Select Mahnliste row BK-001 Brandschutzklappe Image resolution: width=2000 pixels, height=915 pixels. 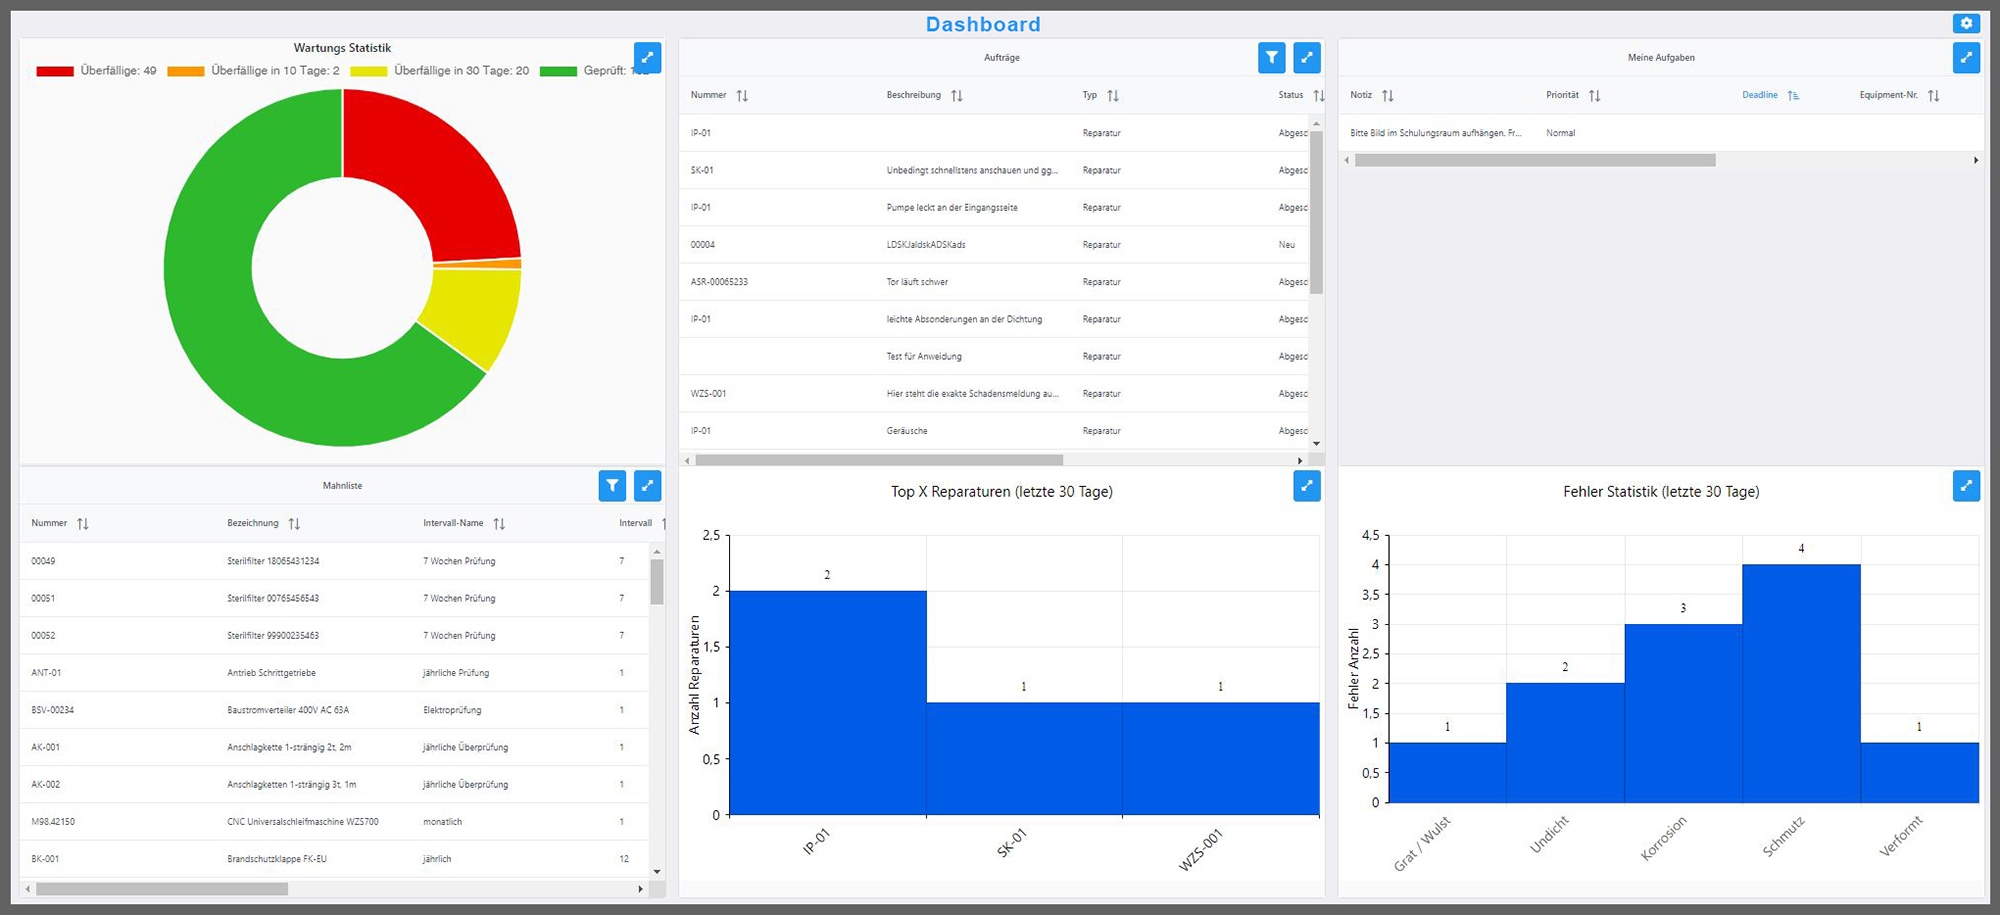pyautogui.click(x=334, y=859)
